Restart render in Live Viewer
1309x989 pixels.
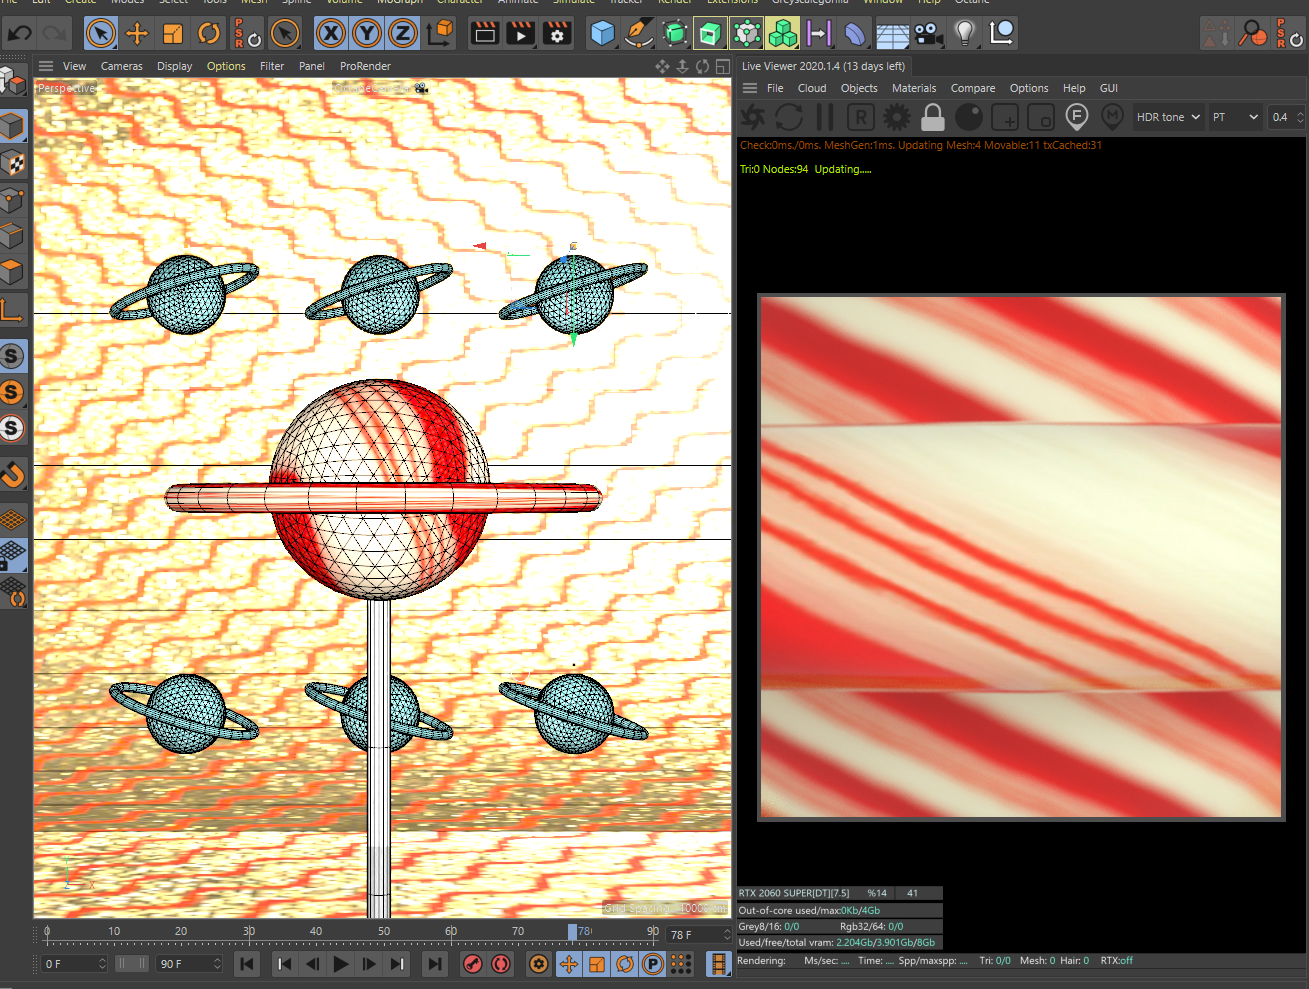tap(789, 117)
